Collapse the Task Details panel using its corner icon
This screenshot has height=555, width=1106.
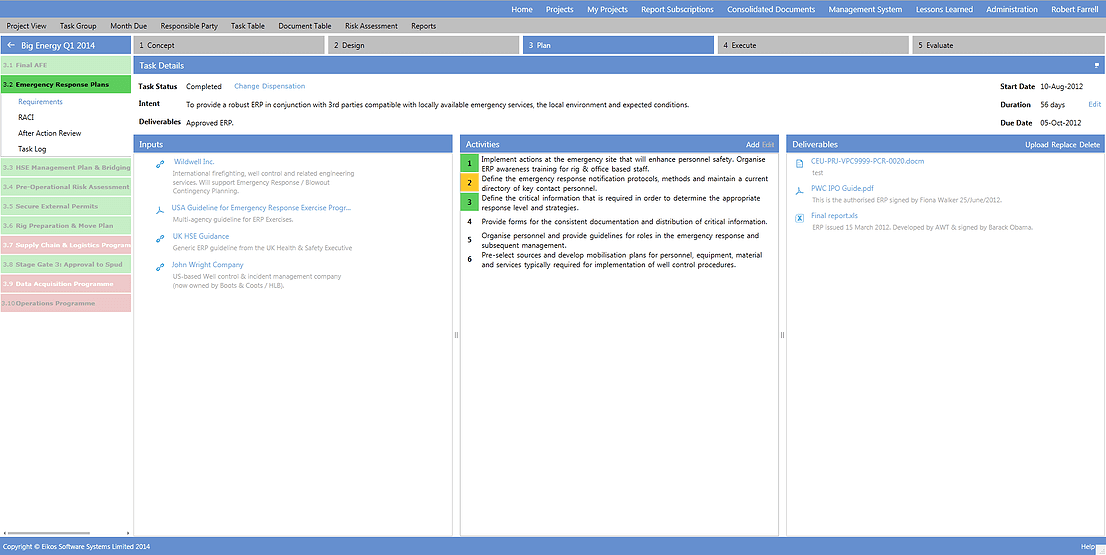click(x=1096, y=66)
